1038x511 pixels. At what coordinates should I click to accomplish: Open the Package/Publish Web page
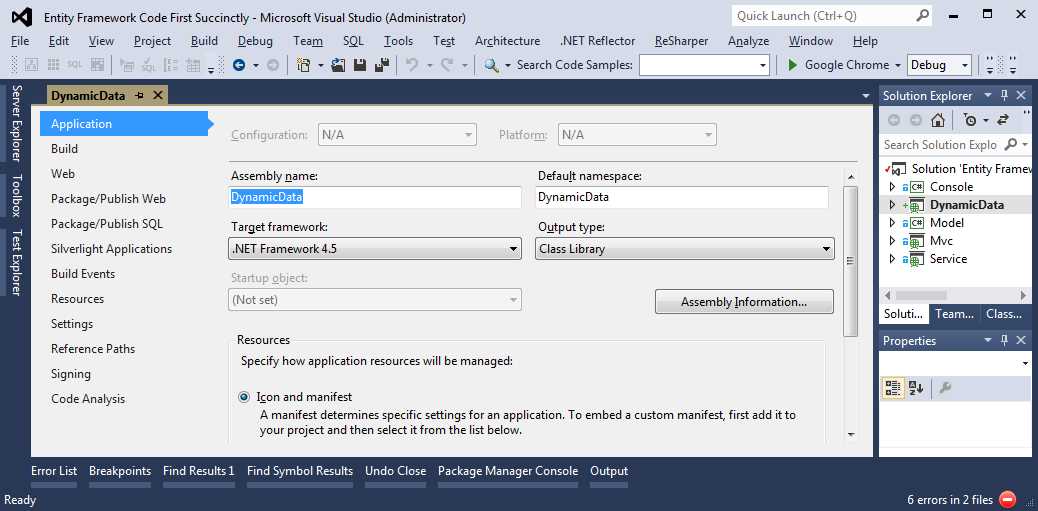coord(109,199)
